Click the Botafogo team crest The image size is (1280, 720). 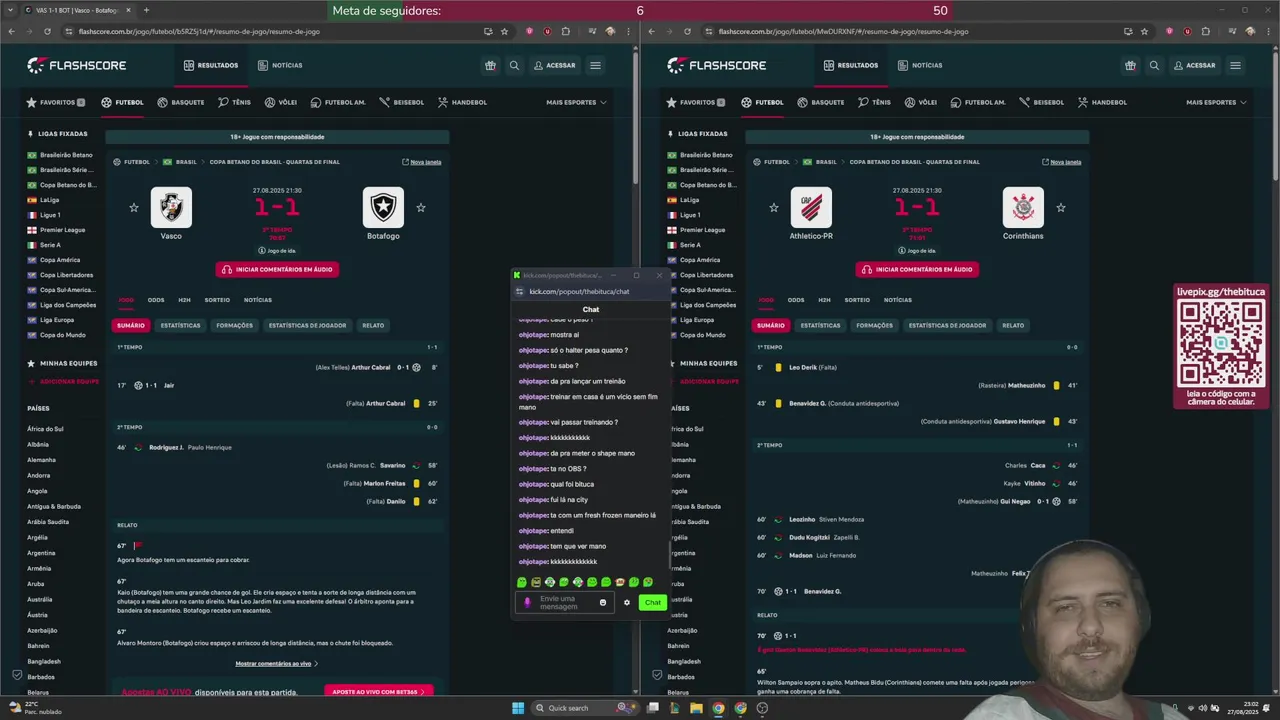pos(383,207)
